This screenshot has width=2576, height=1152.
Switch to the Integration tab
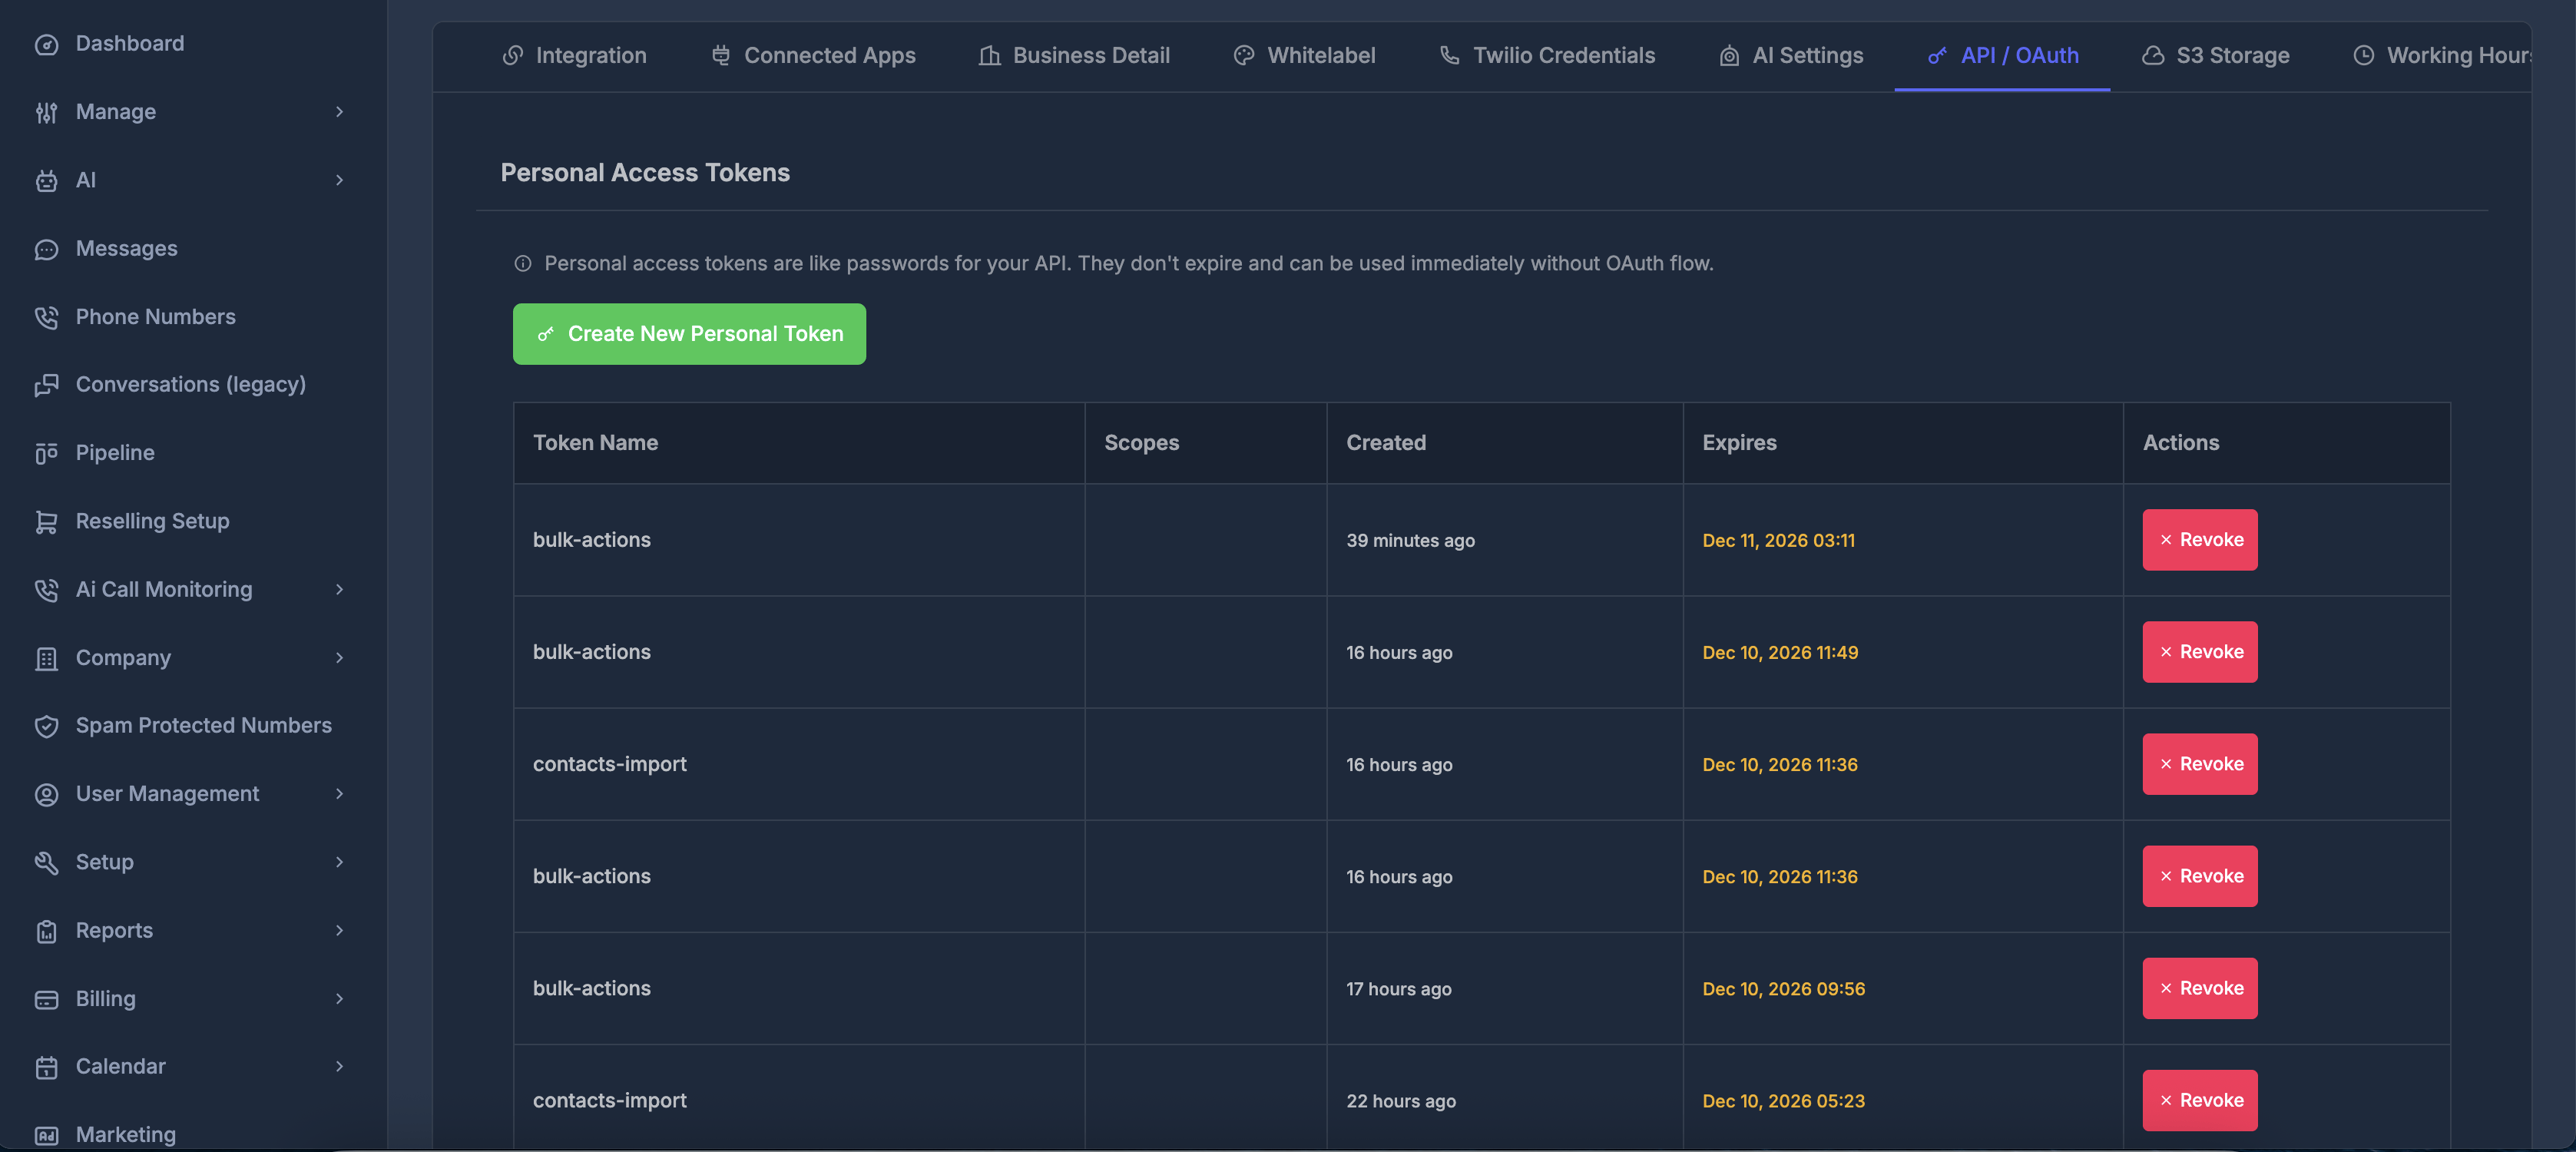575,56
